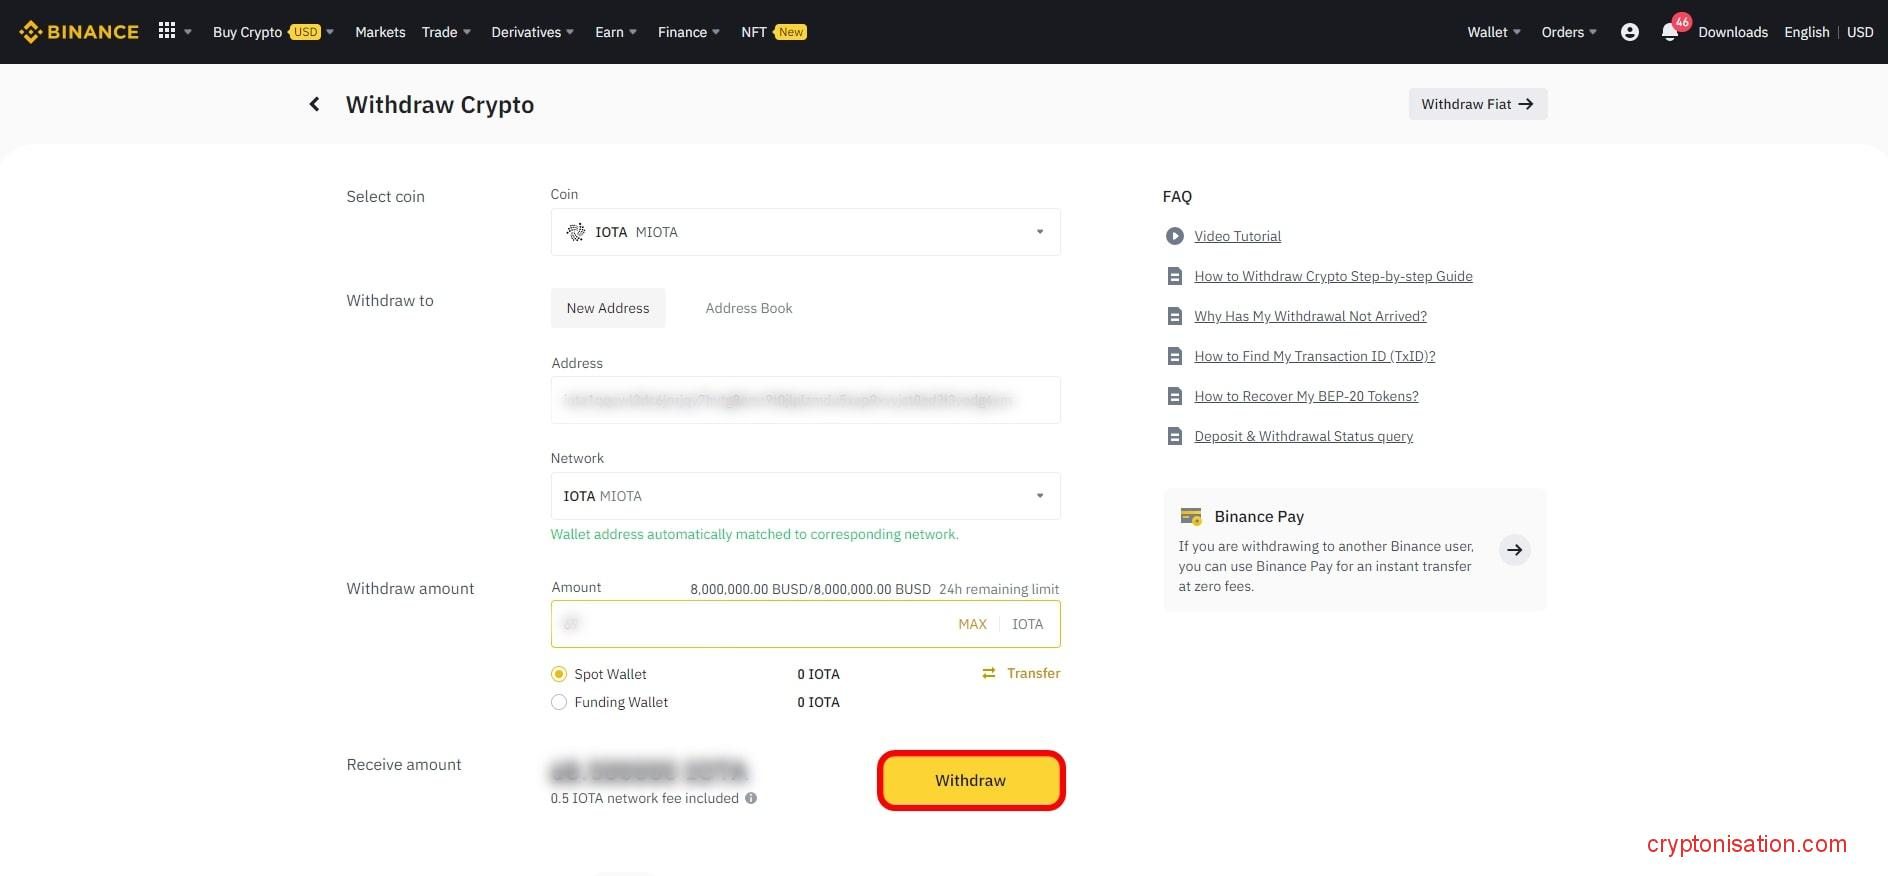This screenshot has width=1888, height=876.
Task: Open Why Has My Withdrawal Not Arrived link
Action: click(1310, 316)
